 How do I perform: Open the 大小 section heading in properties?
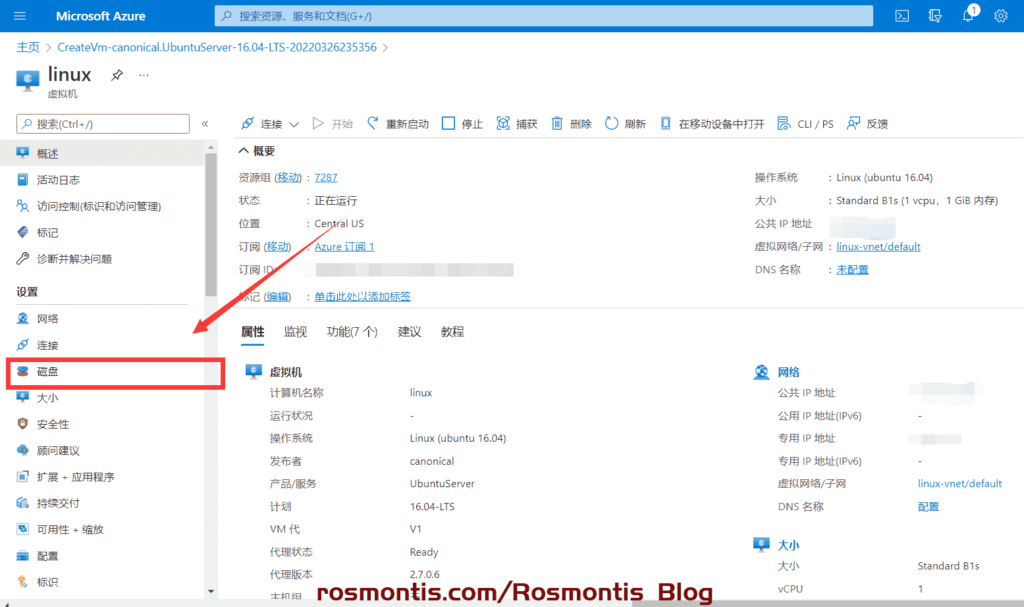tap(788, 545)
